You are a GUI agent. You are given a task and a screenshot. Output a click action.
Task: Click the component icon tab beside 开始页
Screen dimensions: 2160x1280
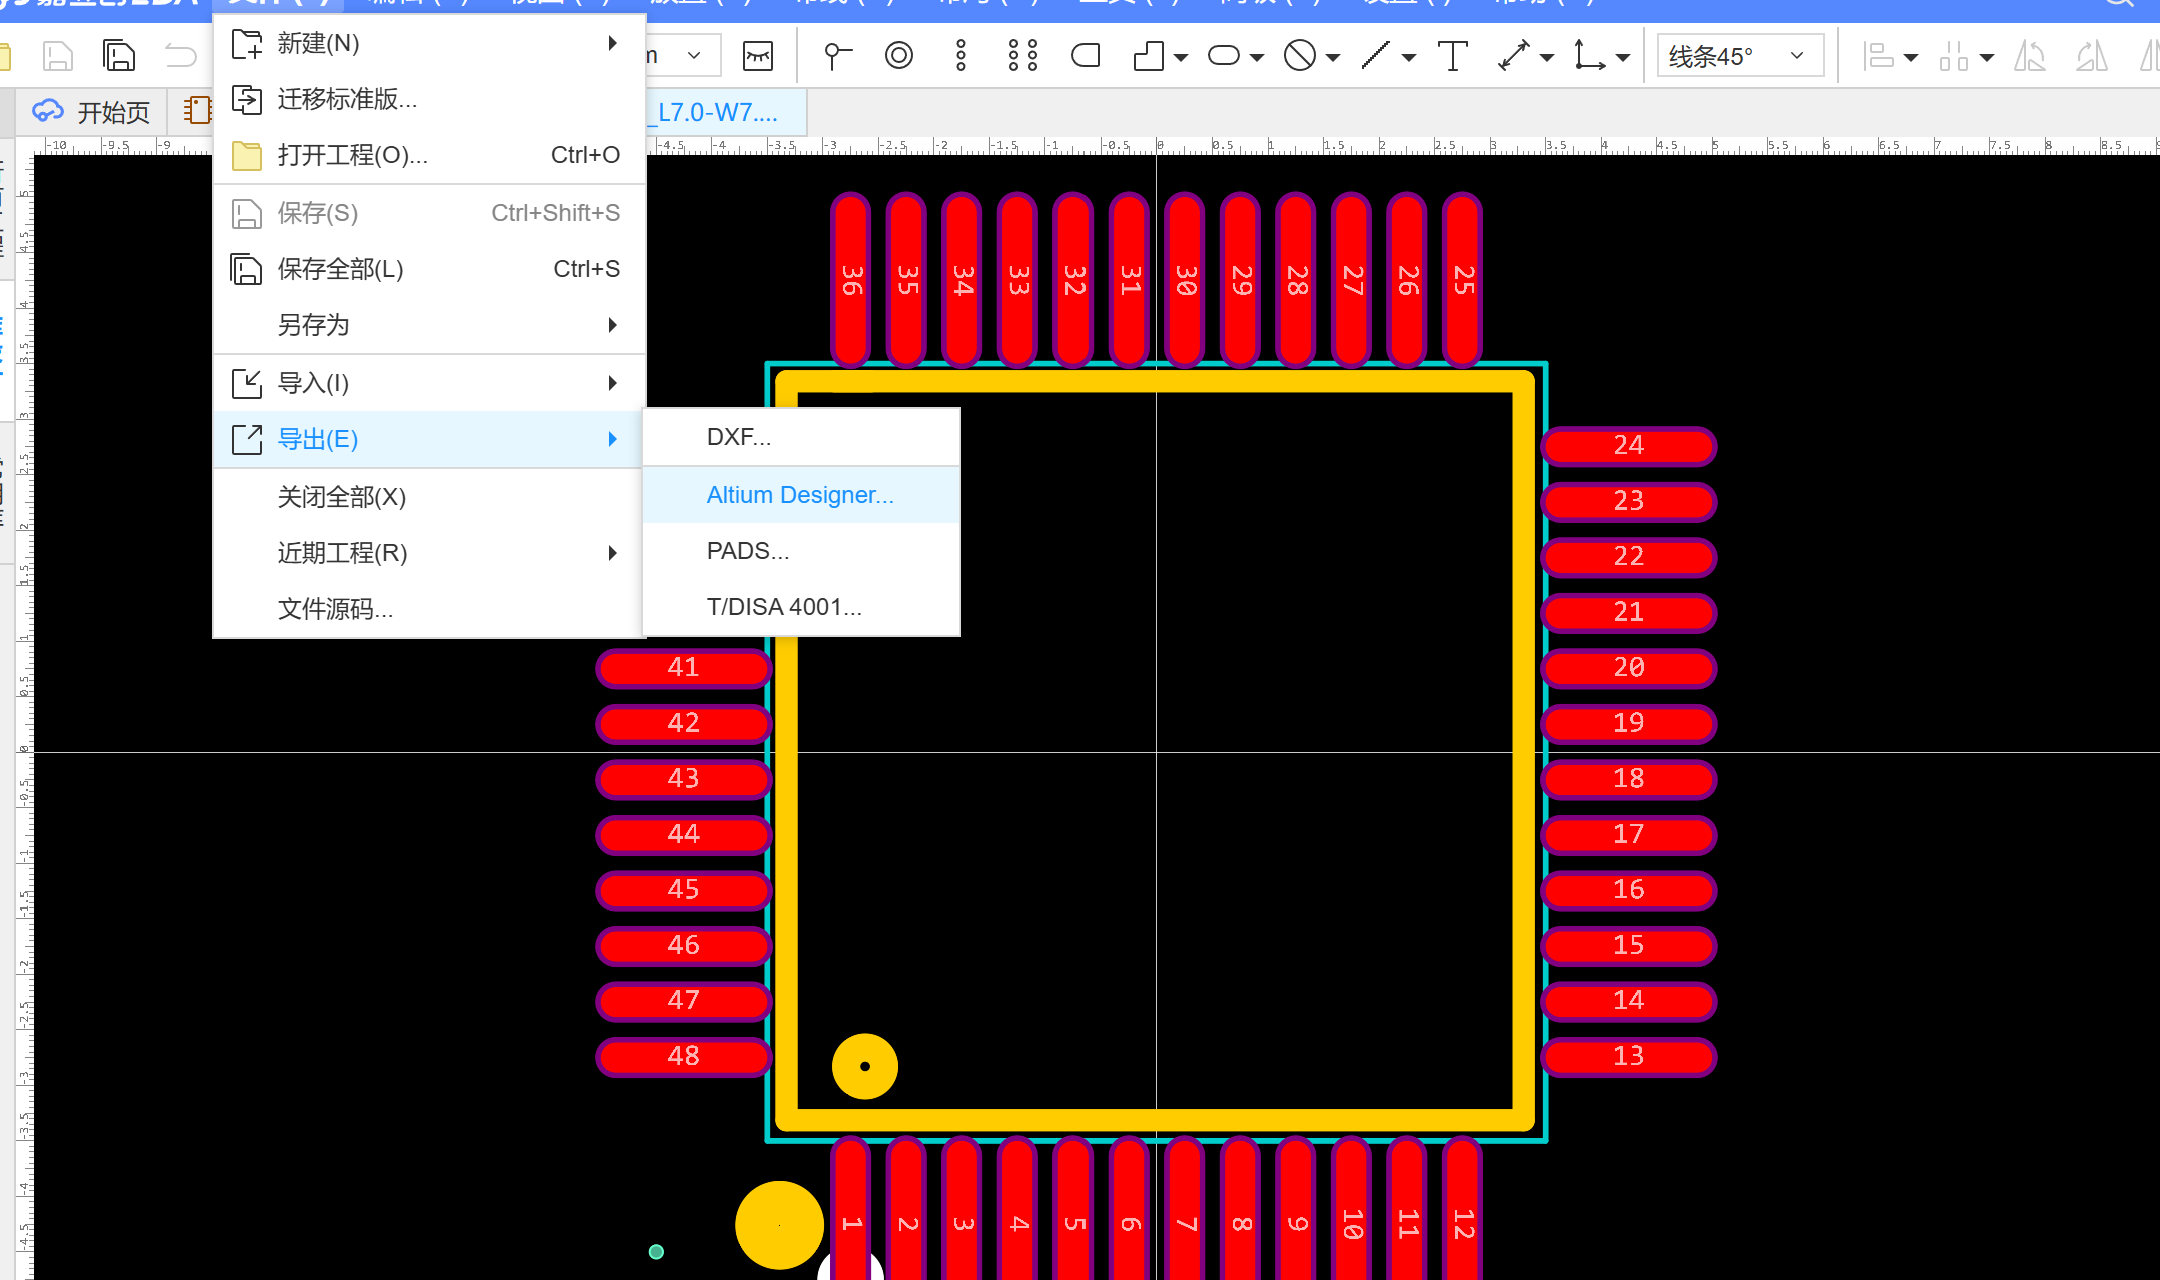197,111
